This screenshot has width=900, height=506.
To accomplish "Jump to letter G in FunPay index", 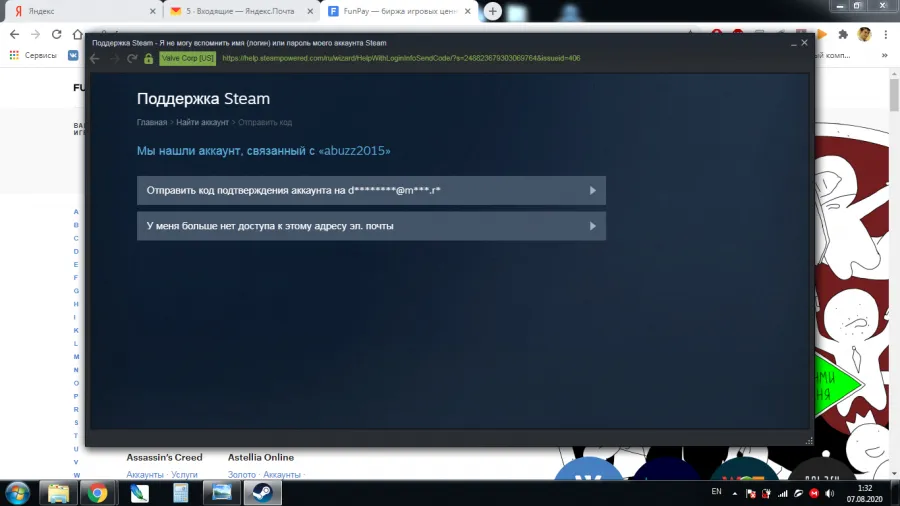I will [76, 291].
